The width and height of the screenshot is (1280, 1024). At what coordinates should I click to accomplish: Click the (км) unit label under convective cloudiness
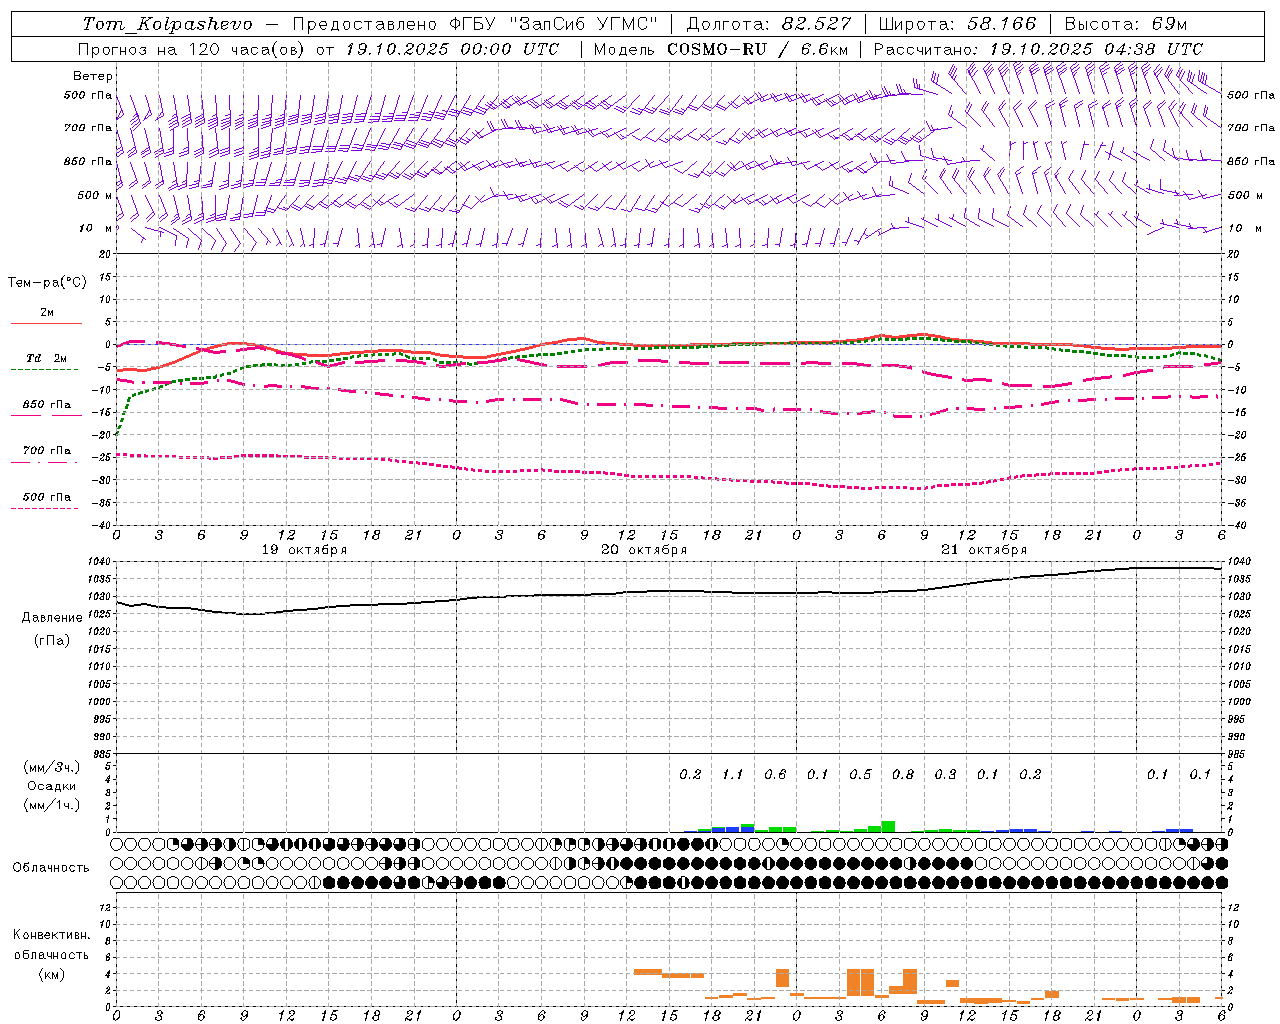[52, 974]
